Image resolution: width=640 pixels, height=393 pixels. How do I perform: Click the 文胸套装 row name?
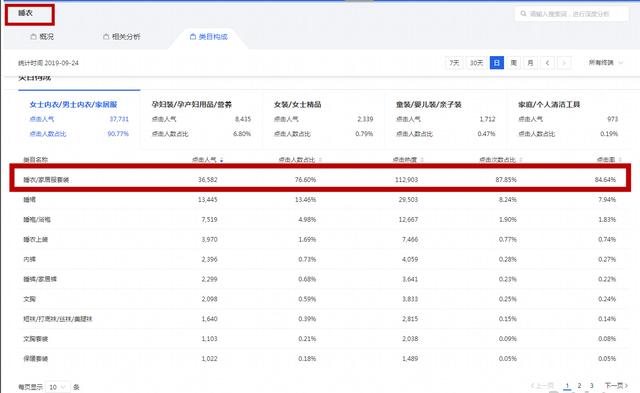point(36,339)
